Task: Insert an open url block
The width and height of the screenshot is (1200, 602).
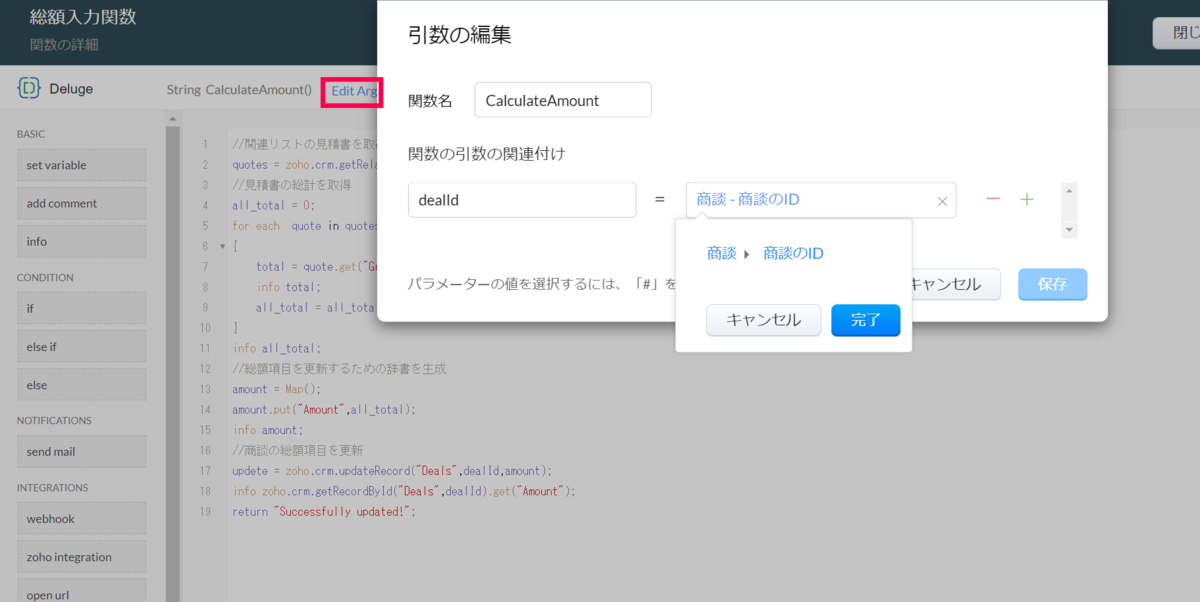Action: pos(81,592)
